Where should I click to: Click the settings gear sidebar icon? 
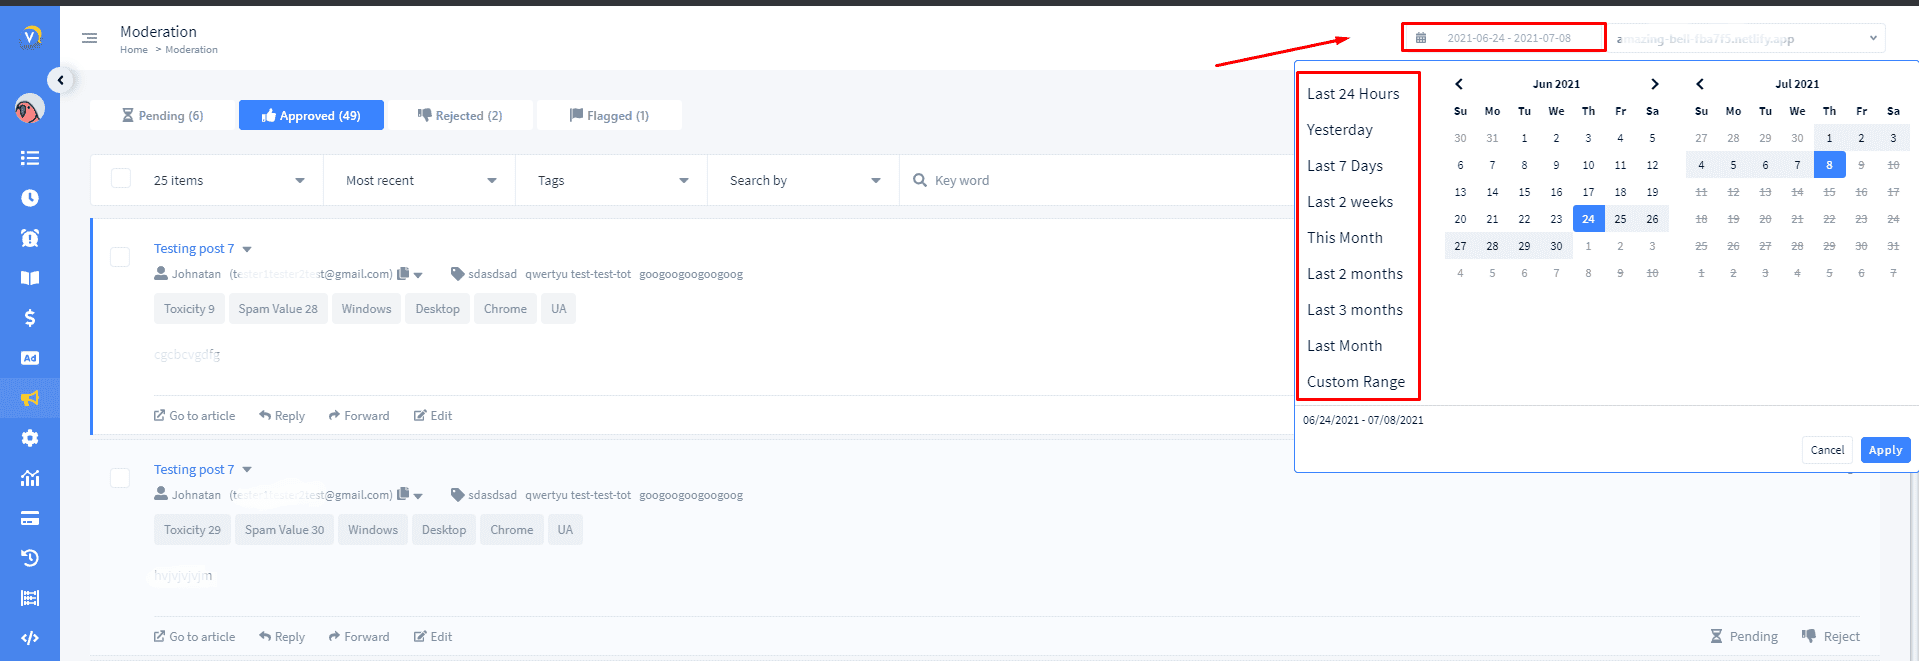(x=30, y=438)
